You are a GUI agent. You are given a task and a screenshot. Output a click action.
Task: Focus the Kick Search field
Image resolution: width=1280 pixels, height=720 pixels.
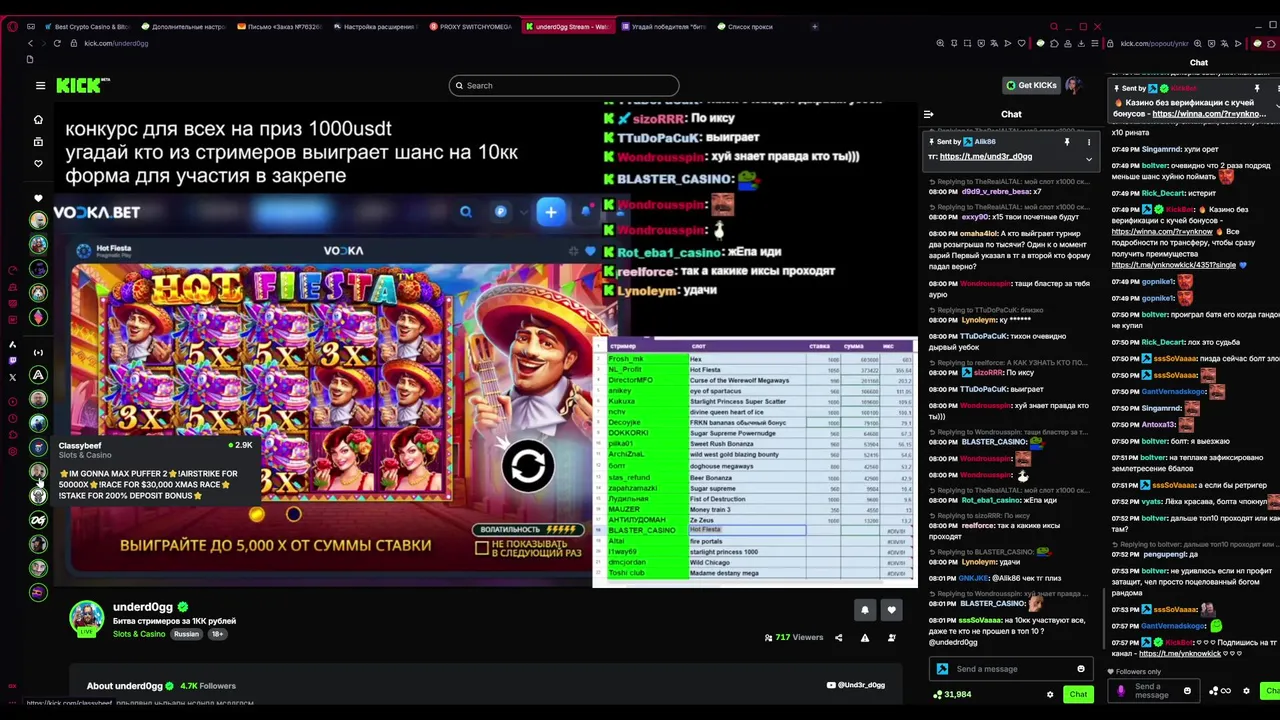coord(564,86)
